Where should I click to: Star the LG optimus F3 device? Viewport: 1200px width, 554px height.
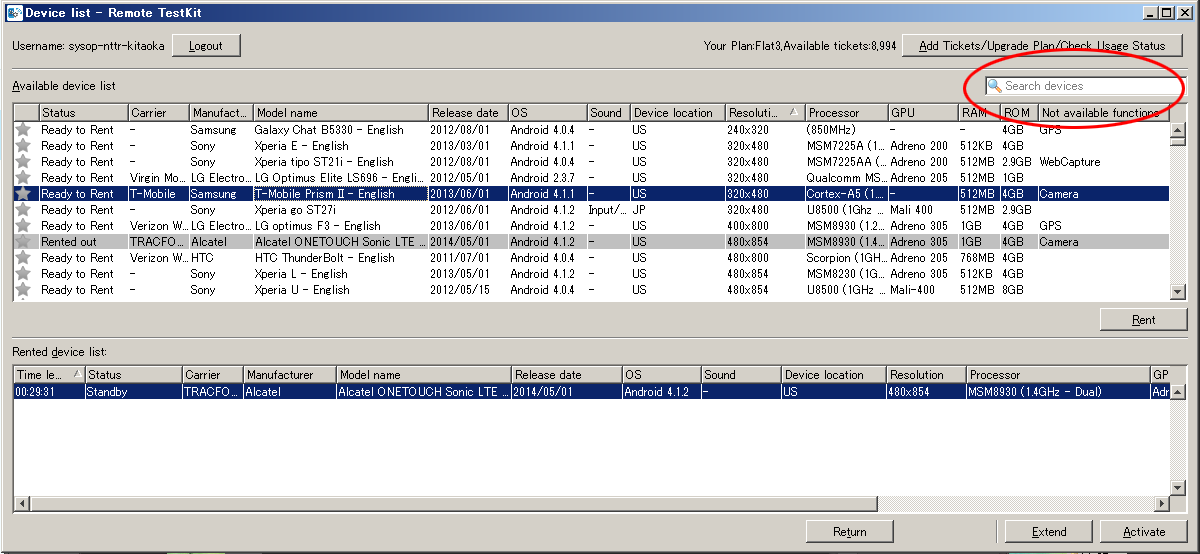(x=23, y=225)
